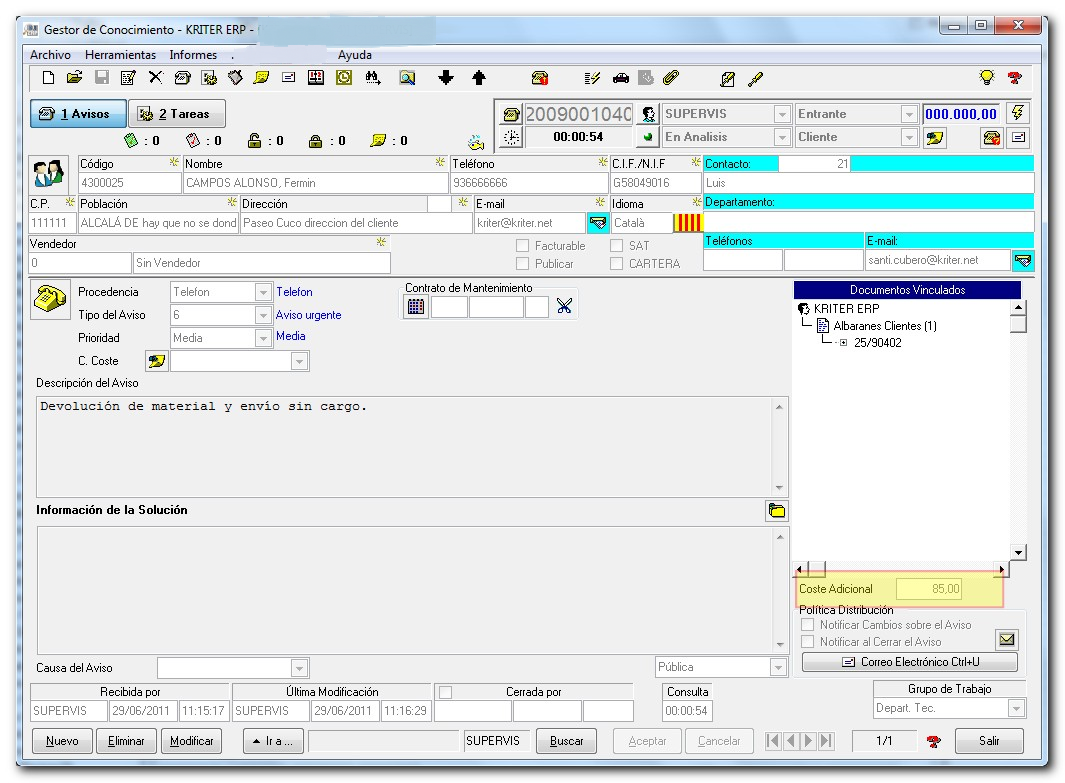Screen dimensions: 1065x783
Task: Click the envelope icon next to santi.cubero@kriter.net
Action: pyautogui.click(x=1023, y=260)
